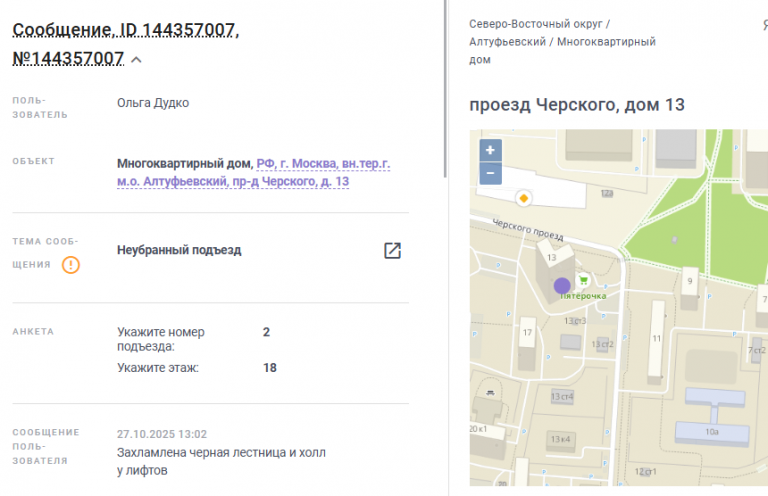
Task: Click the orange diamond marker on map
Action: click(x=524, y=198)
